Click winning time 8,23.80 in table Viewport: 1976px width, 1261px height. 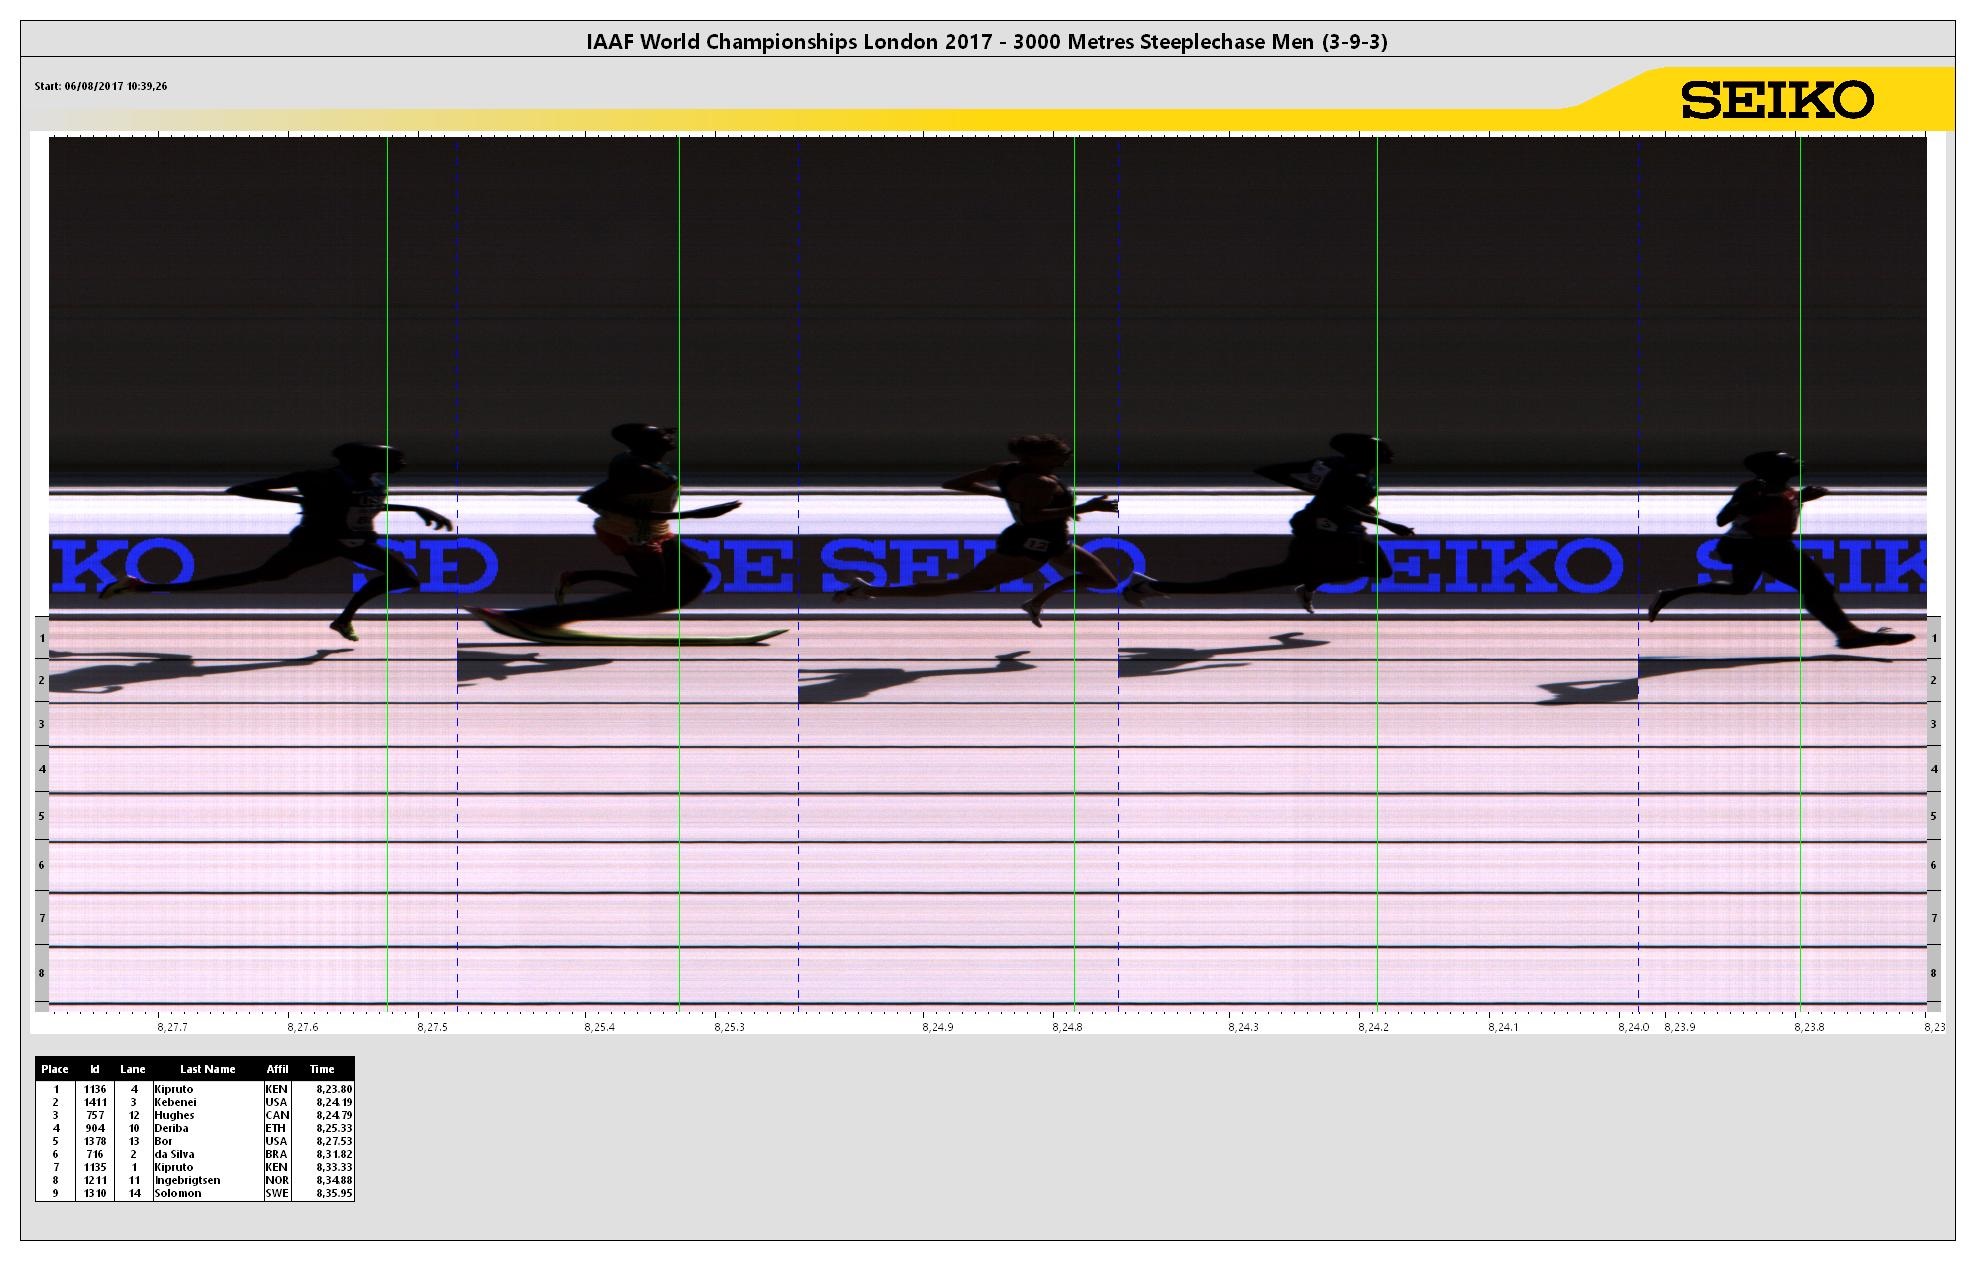click(x=333, y=1089)
